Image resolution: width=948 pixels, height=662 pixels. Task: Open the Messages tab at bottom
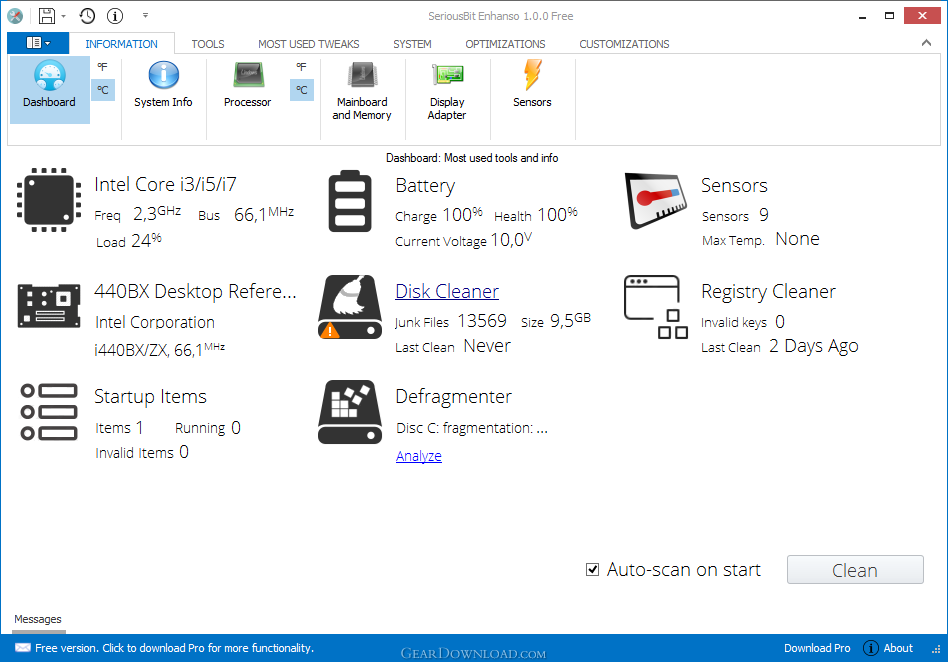point(38,620)
